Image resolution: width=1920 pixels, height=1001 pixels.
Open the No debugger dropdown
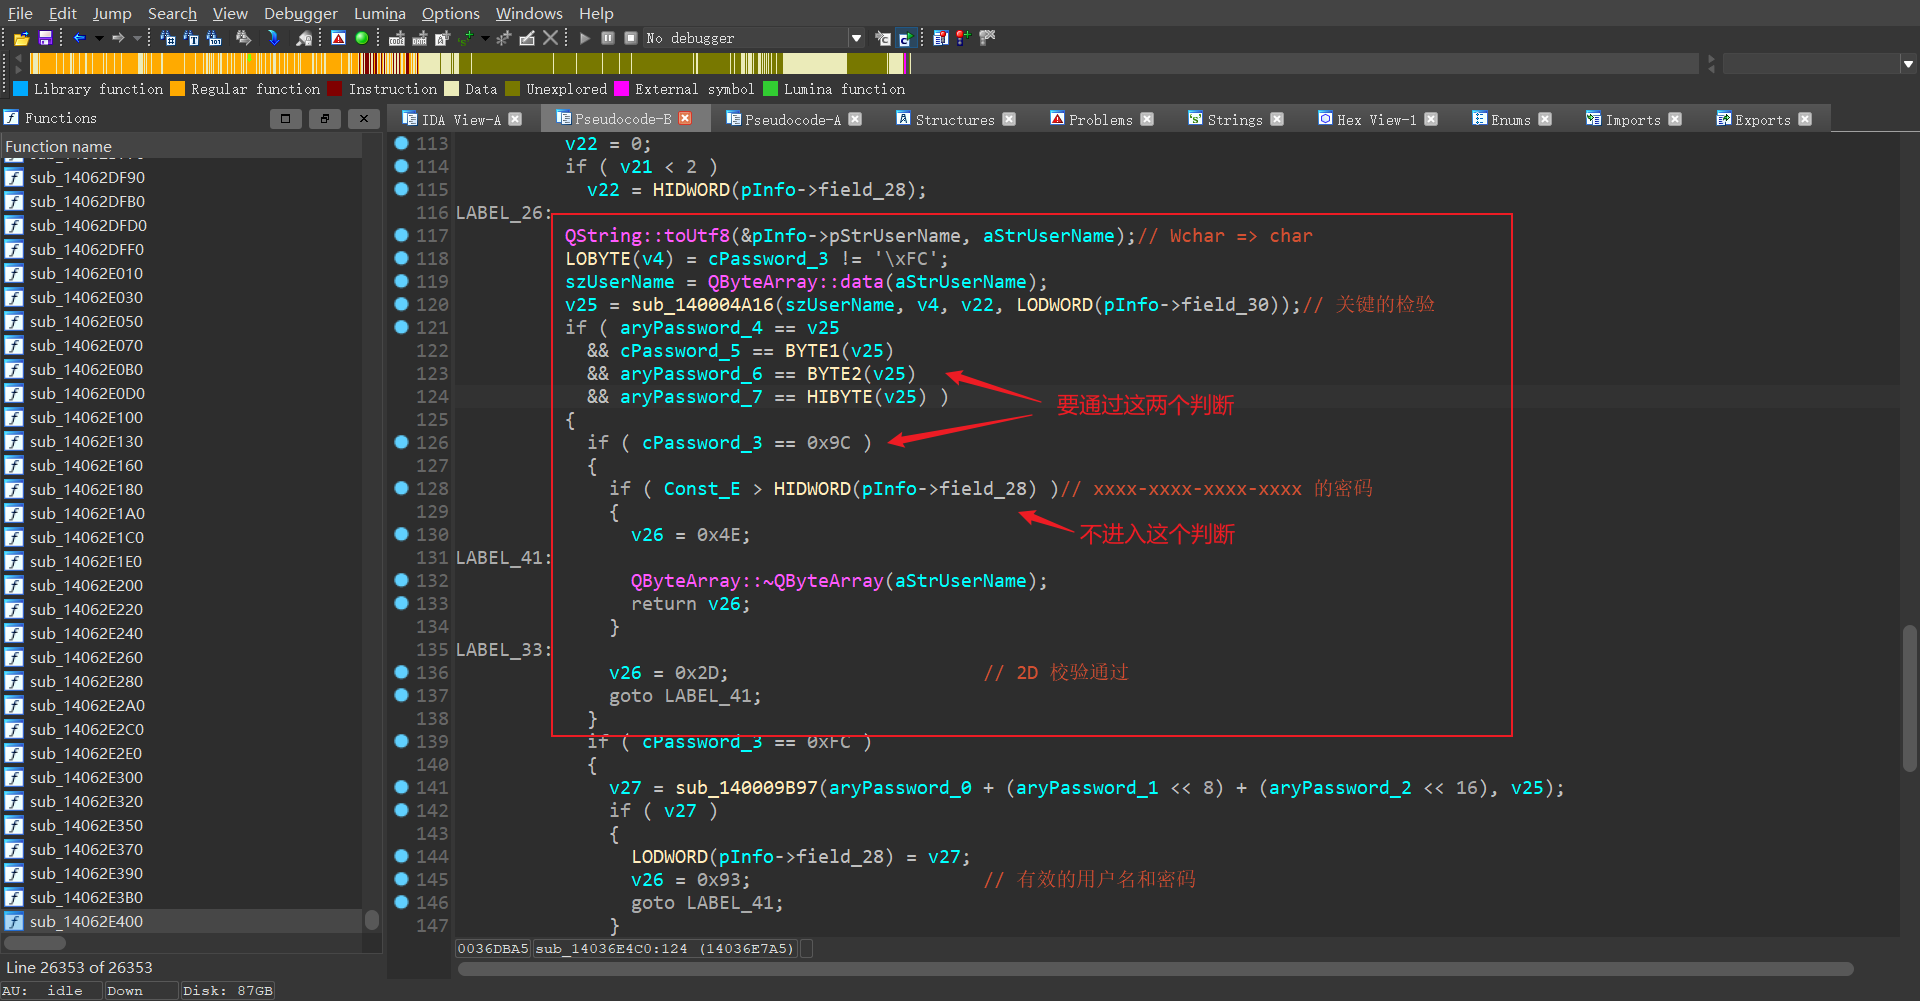[x=856, y=38]
